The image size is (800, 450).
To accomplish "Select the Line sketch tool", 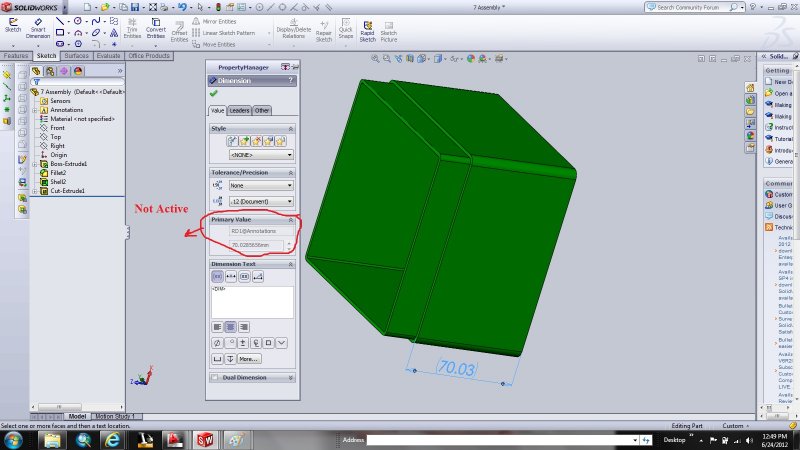I will point(60,21).
